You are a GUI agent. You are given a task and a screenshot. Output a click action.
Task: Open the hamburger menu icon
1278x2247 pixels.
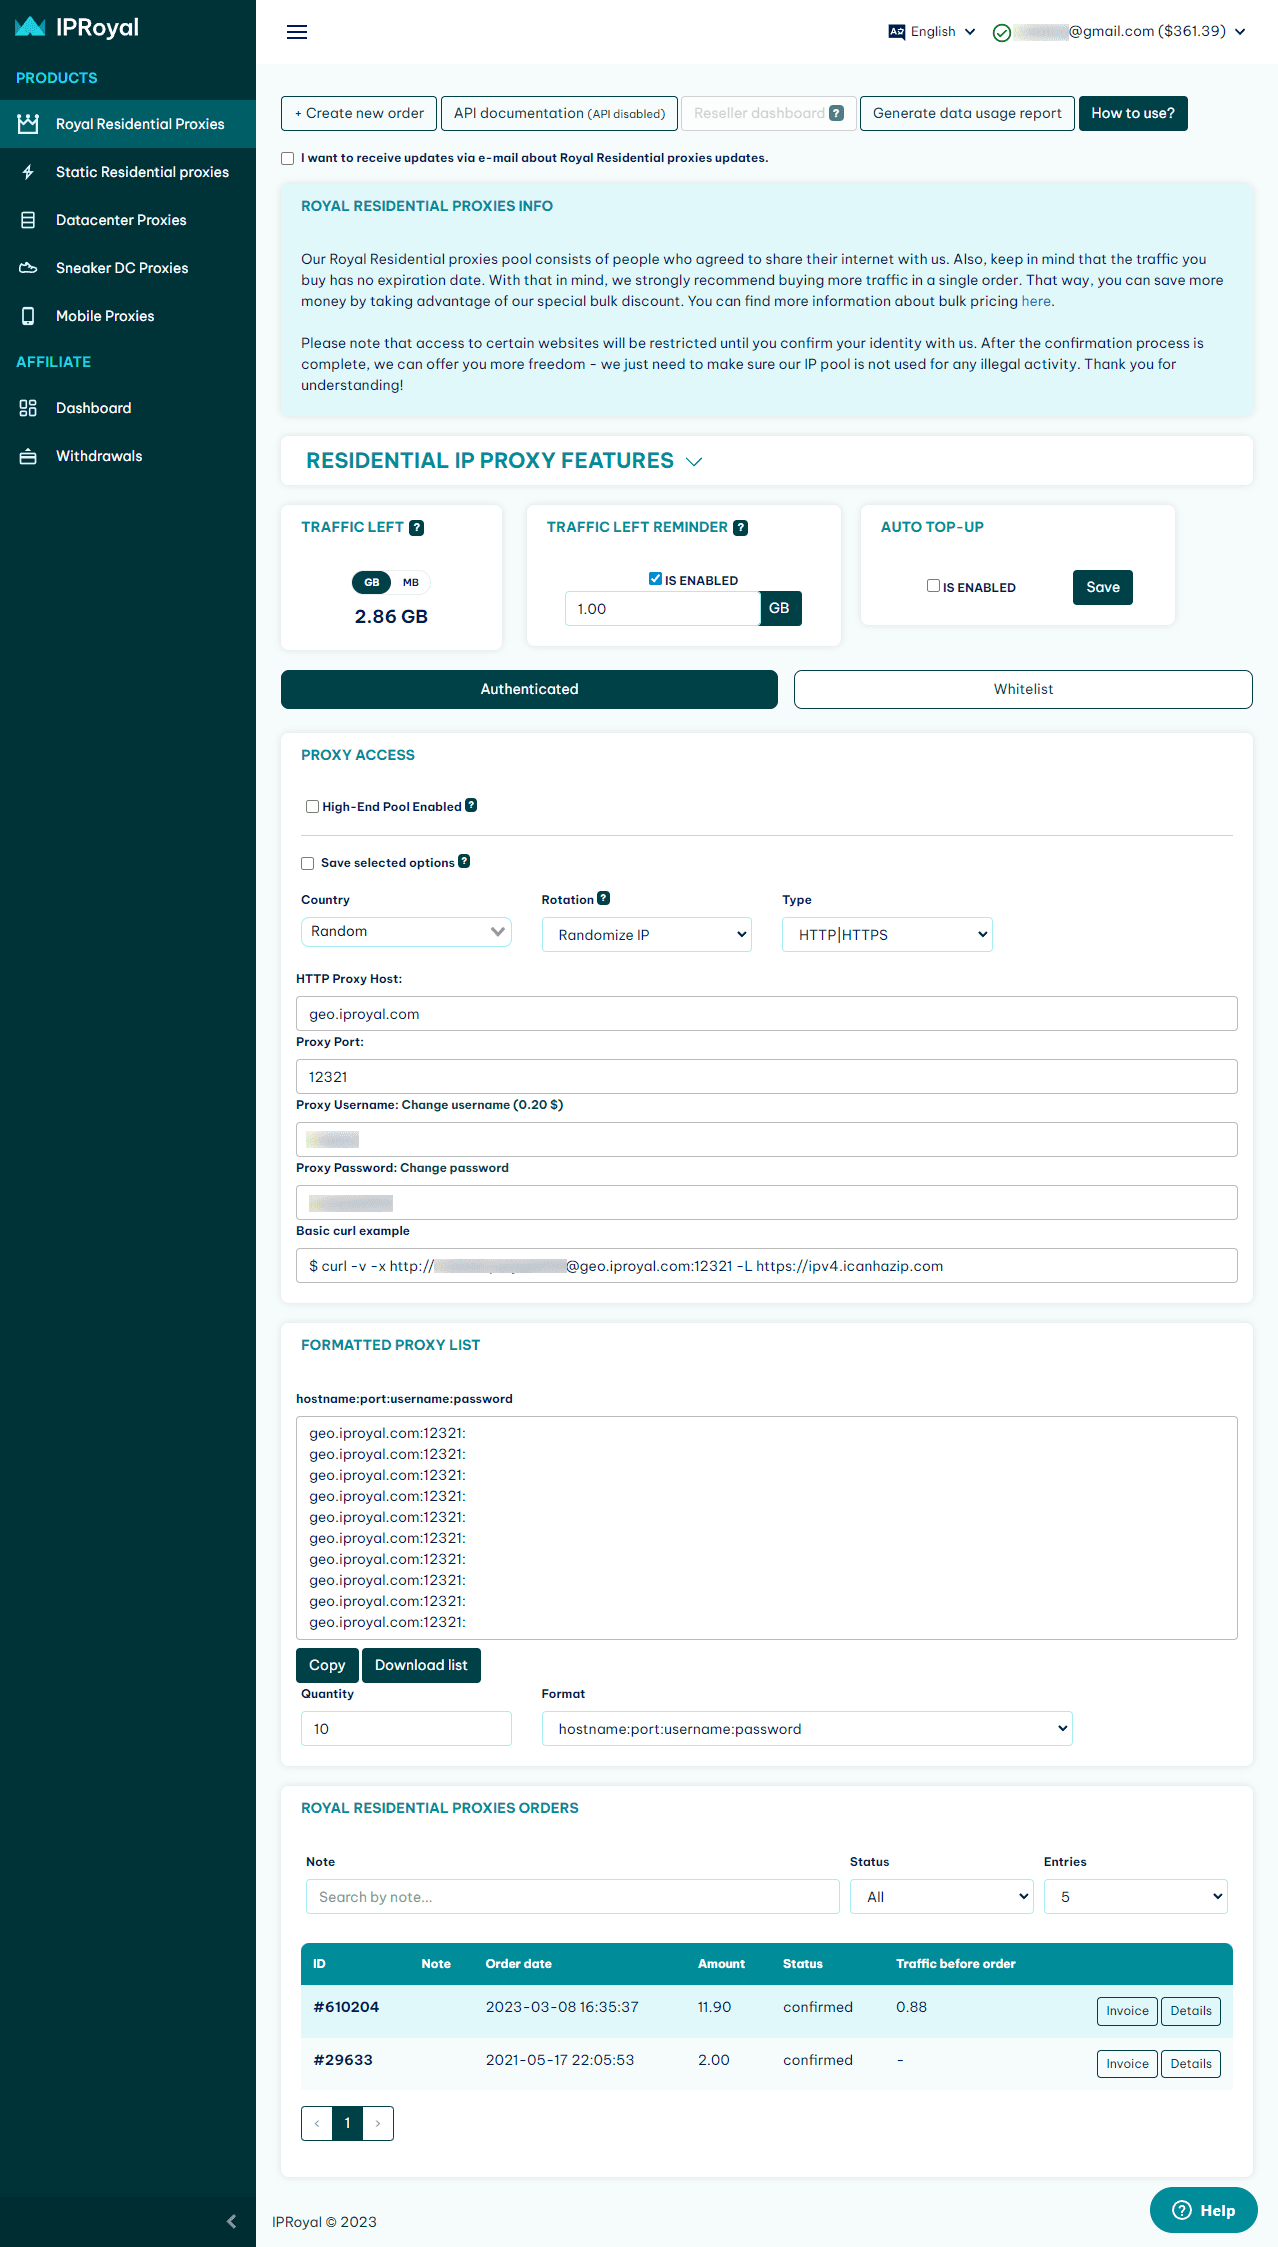(297, 32)
